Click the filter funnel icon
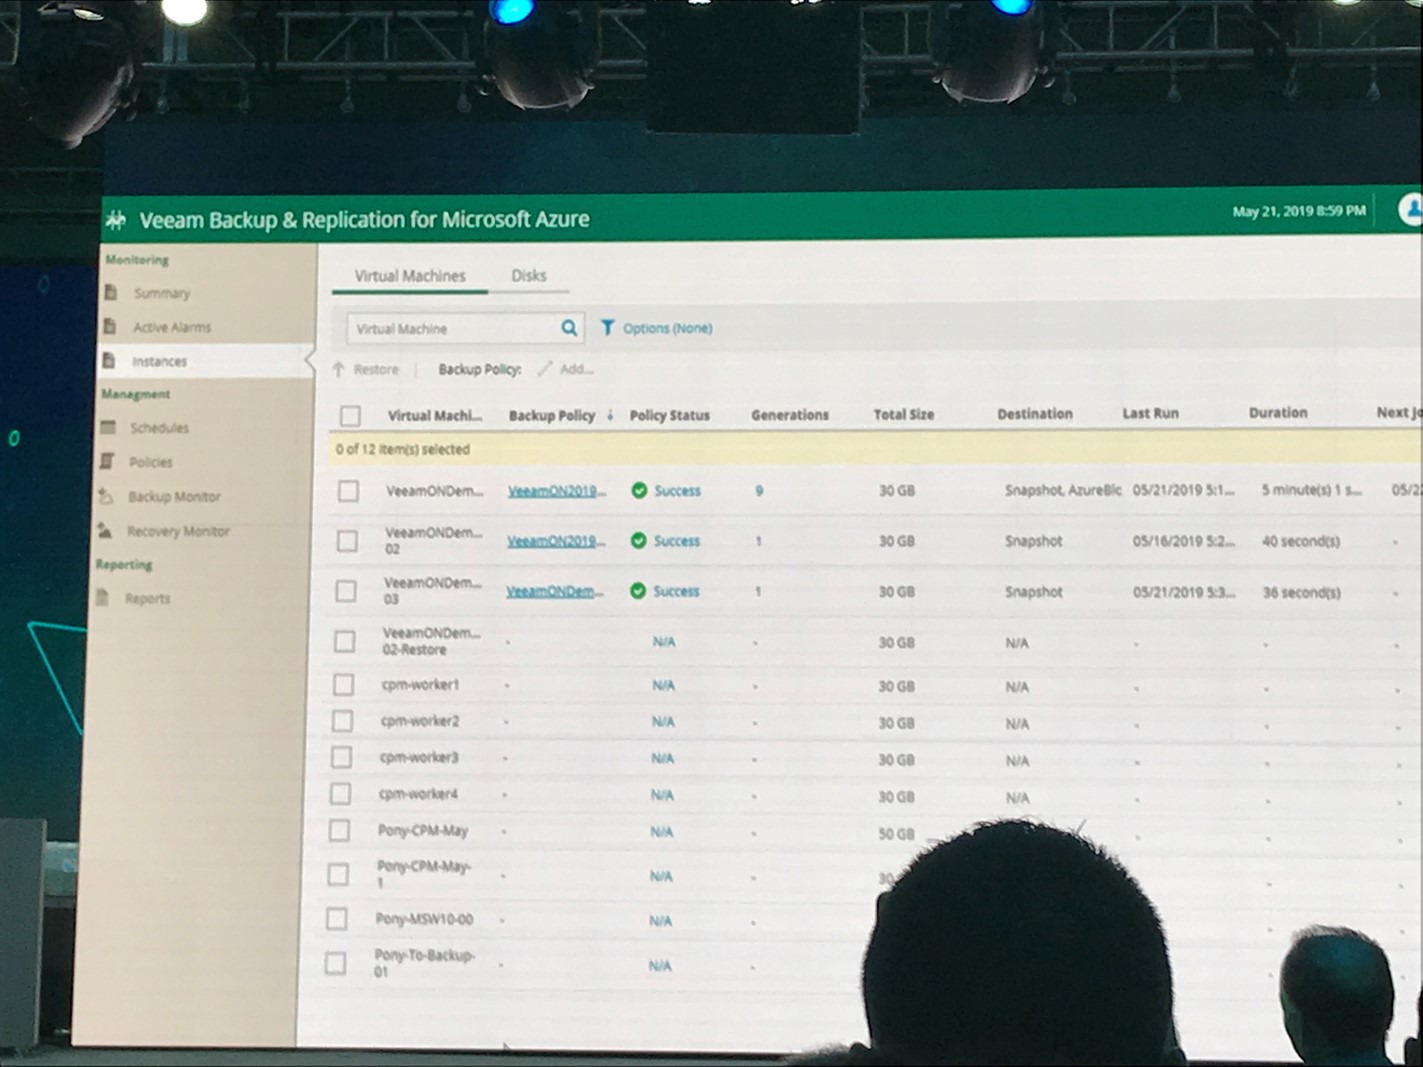Image resolution: width=1423 pixels, height=1067 pixels. (x=607, y=327)
